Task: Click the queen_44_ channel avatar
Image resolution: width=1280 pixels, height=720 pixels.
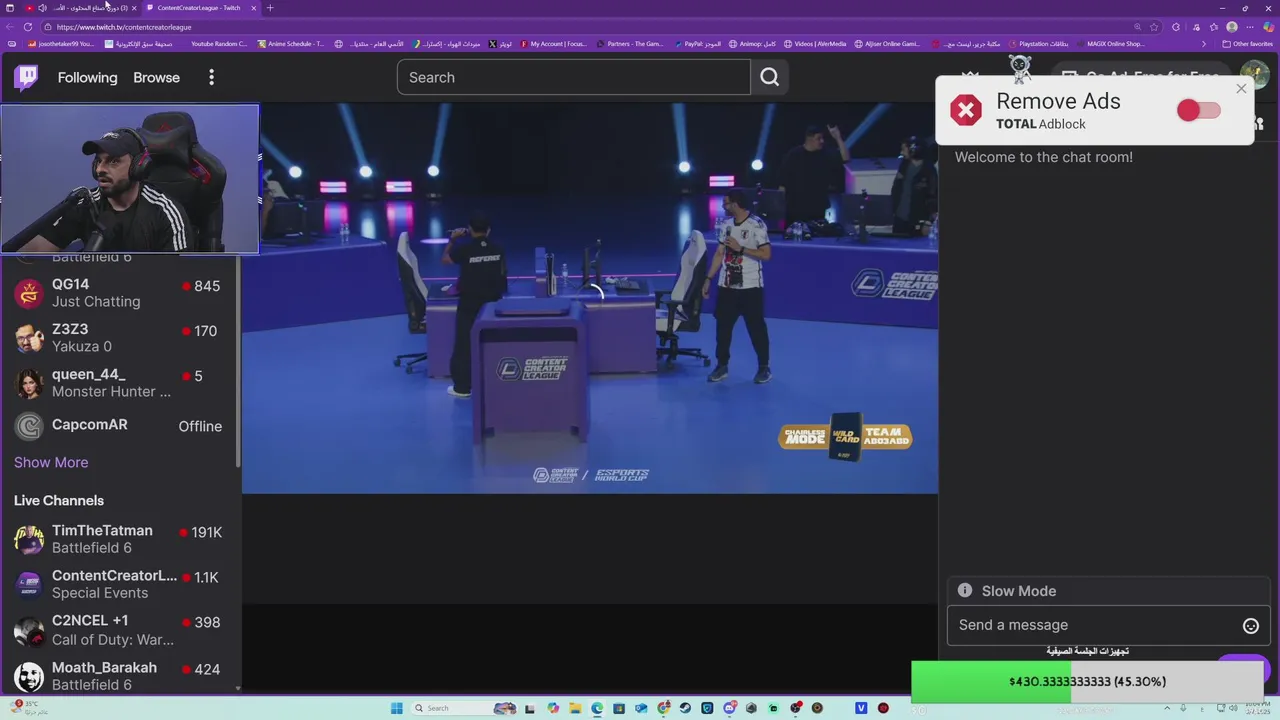Action: (x=29, y=383)
